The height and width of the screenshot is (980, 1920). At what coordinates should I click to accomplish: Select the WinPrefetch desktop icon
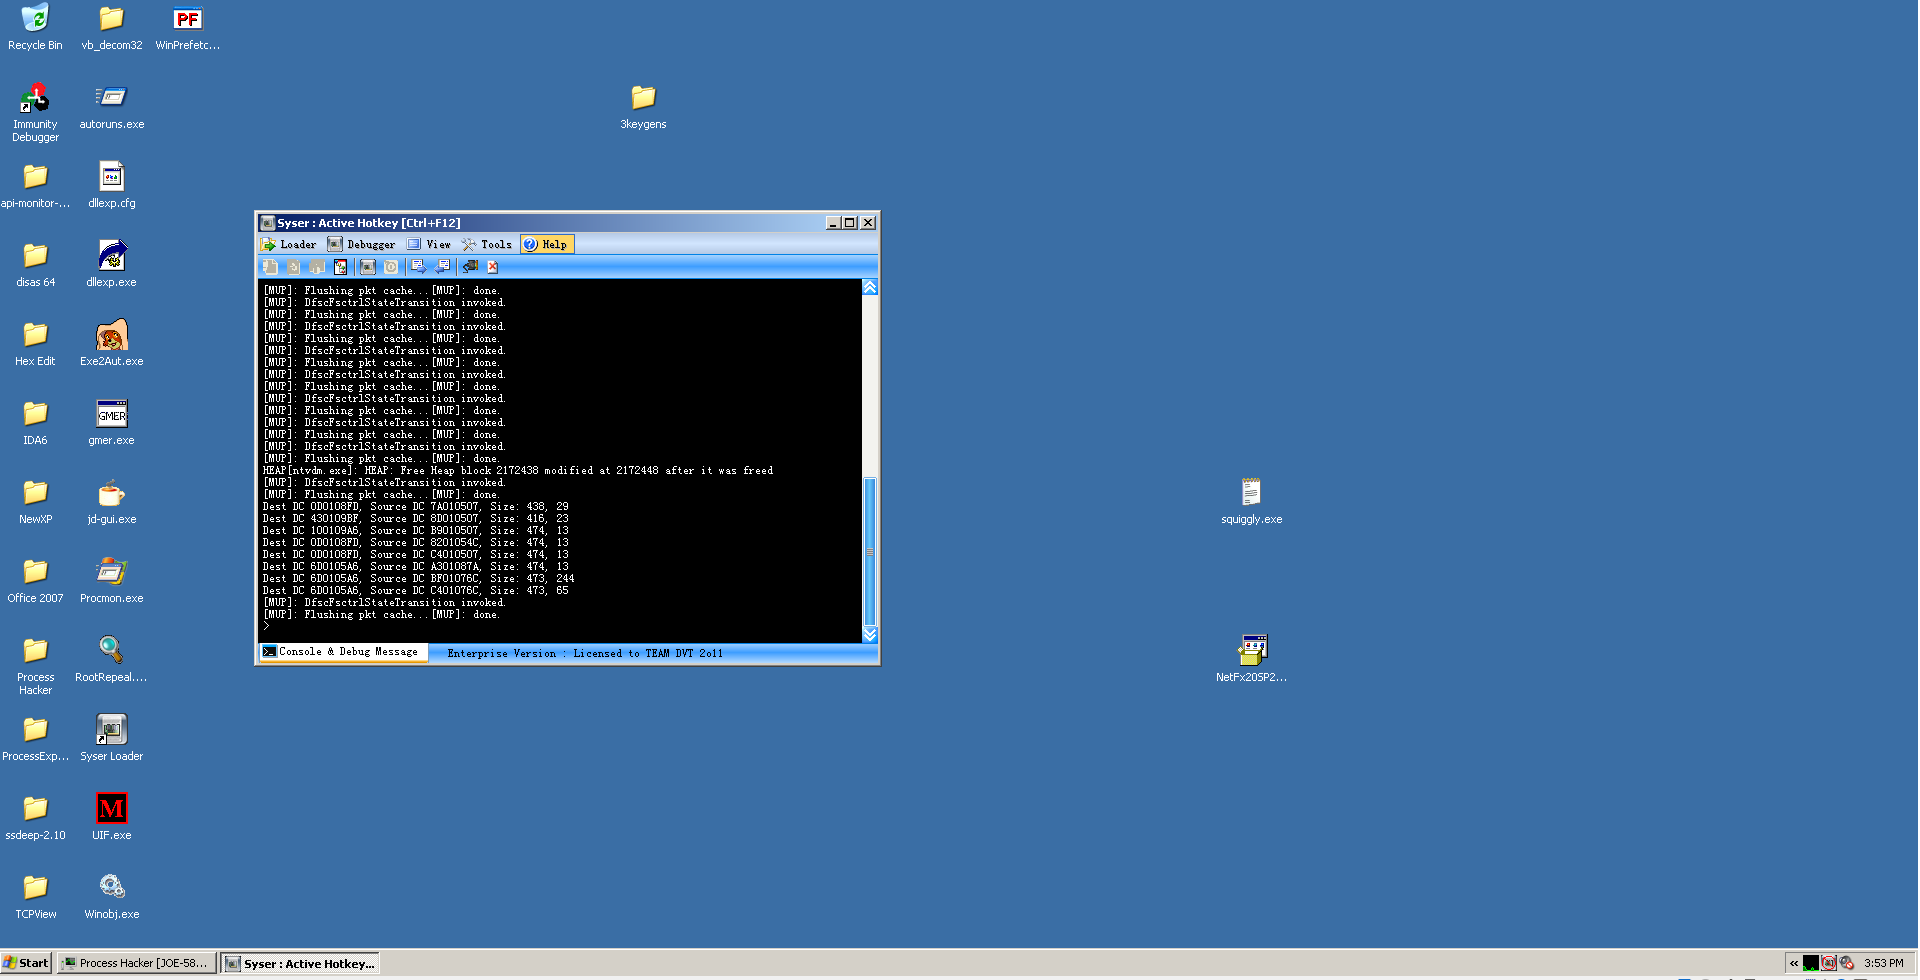[188, 28]
